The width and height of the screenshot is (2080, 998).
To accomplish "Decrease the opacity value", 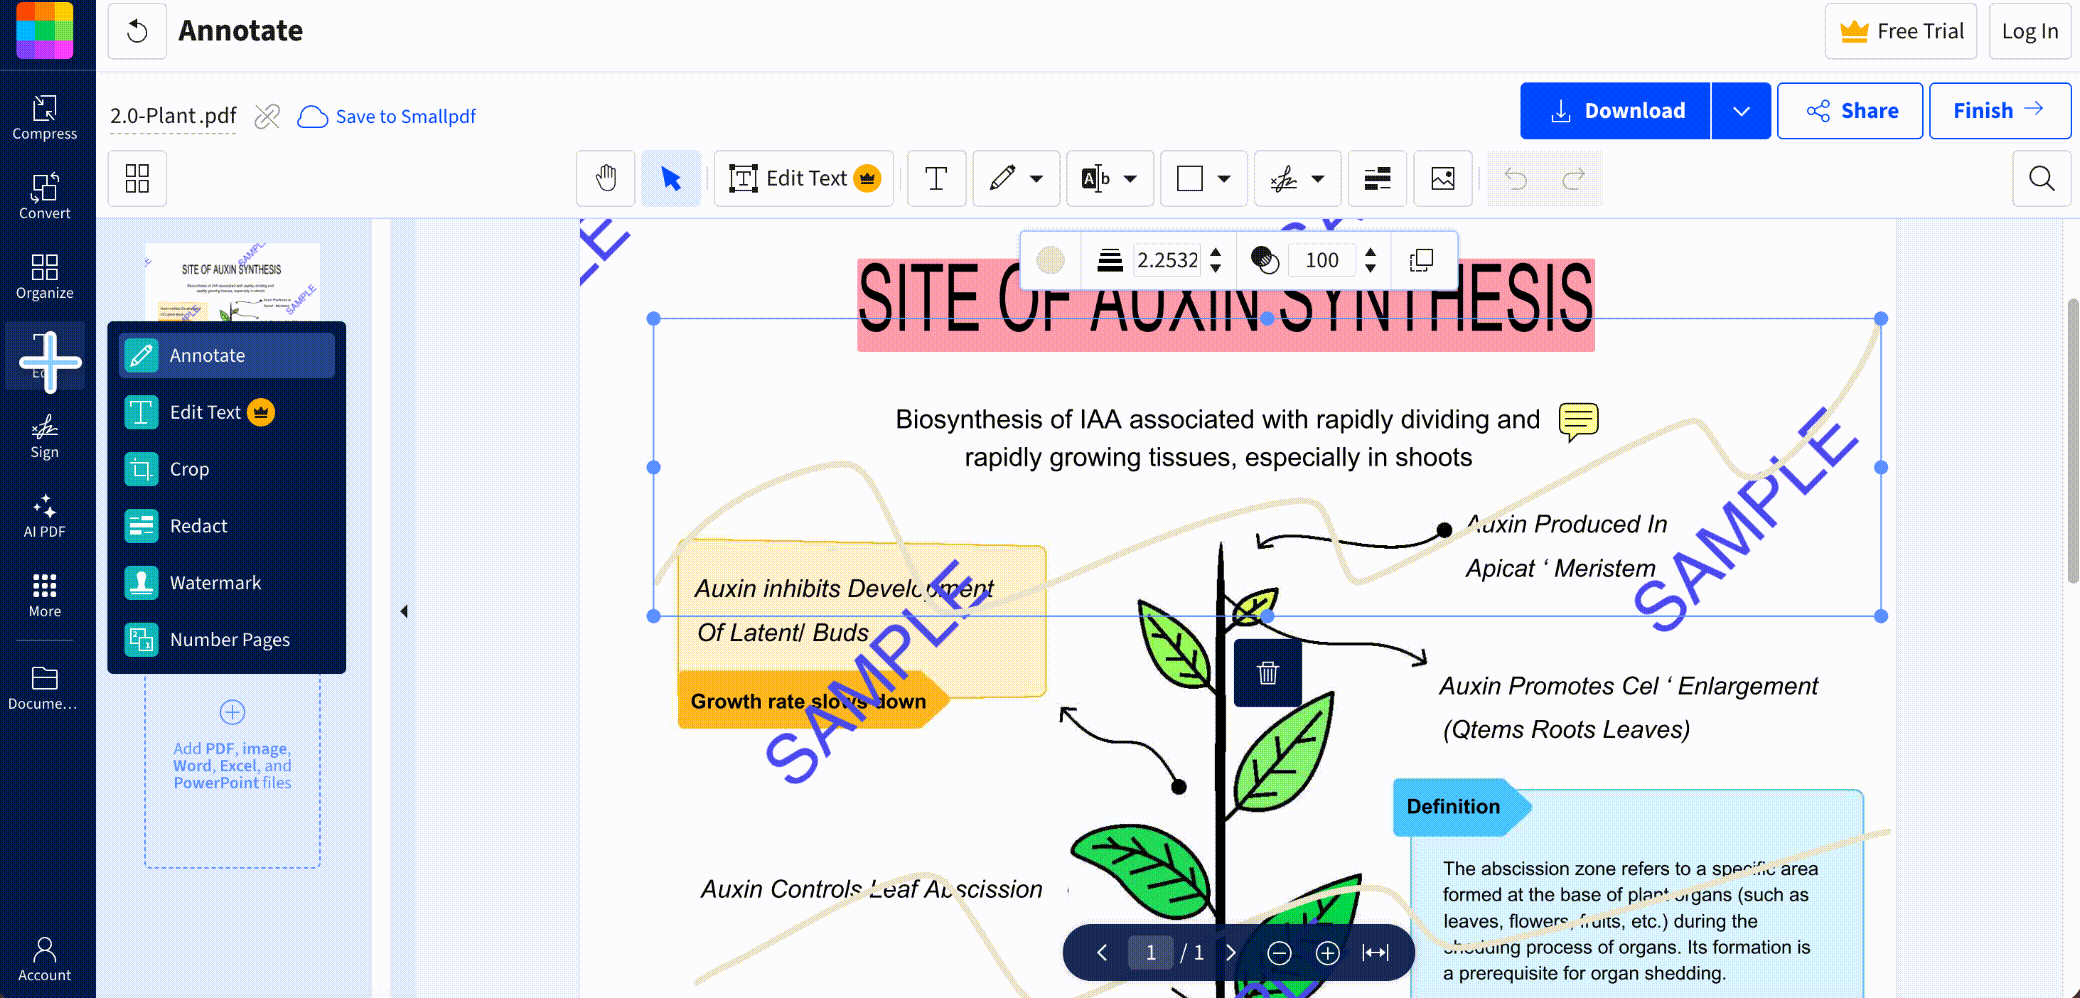I will coord(1371,268).
